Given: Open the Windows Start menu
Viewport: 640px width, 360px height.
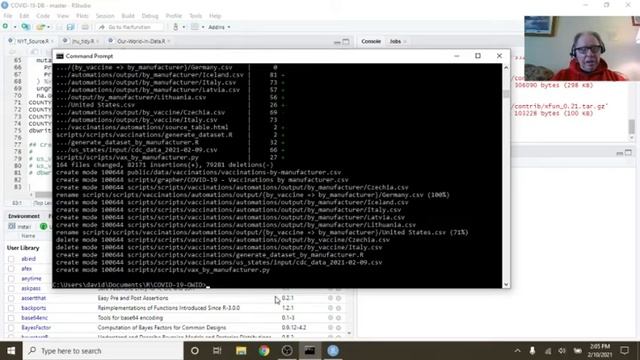Looking at the screenshot, I should tap(11, 351).
